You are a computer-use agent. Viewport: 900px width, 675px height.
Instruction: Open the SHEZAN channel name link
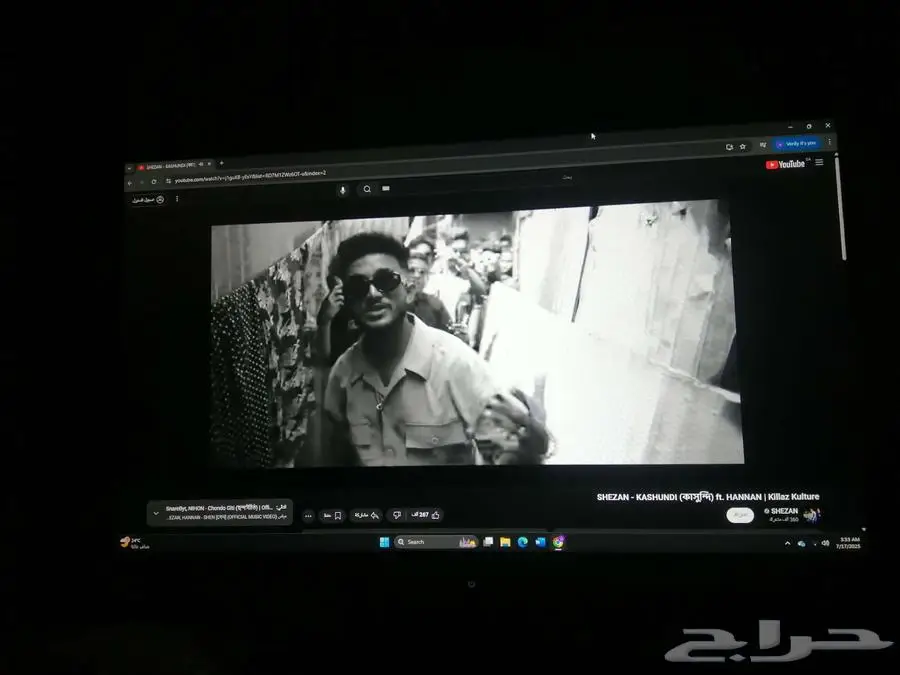[784, 511]
